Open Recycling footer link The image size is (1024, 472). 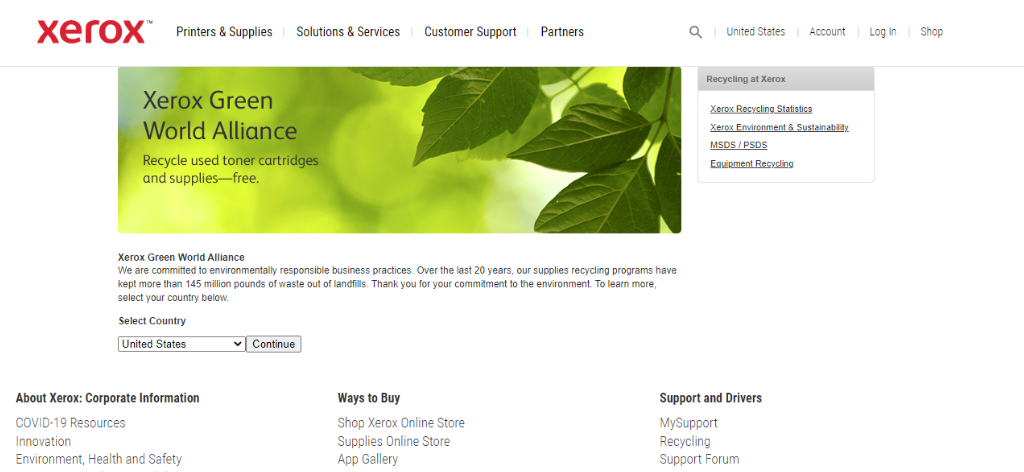pyautogui.click(x=685, y=441)
